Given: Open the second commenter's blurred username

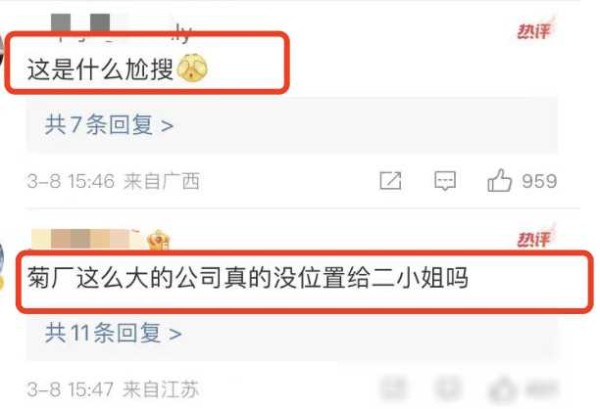Looking at the screenshot, I should coord(86,239).
